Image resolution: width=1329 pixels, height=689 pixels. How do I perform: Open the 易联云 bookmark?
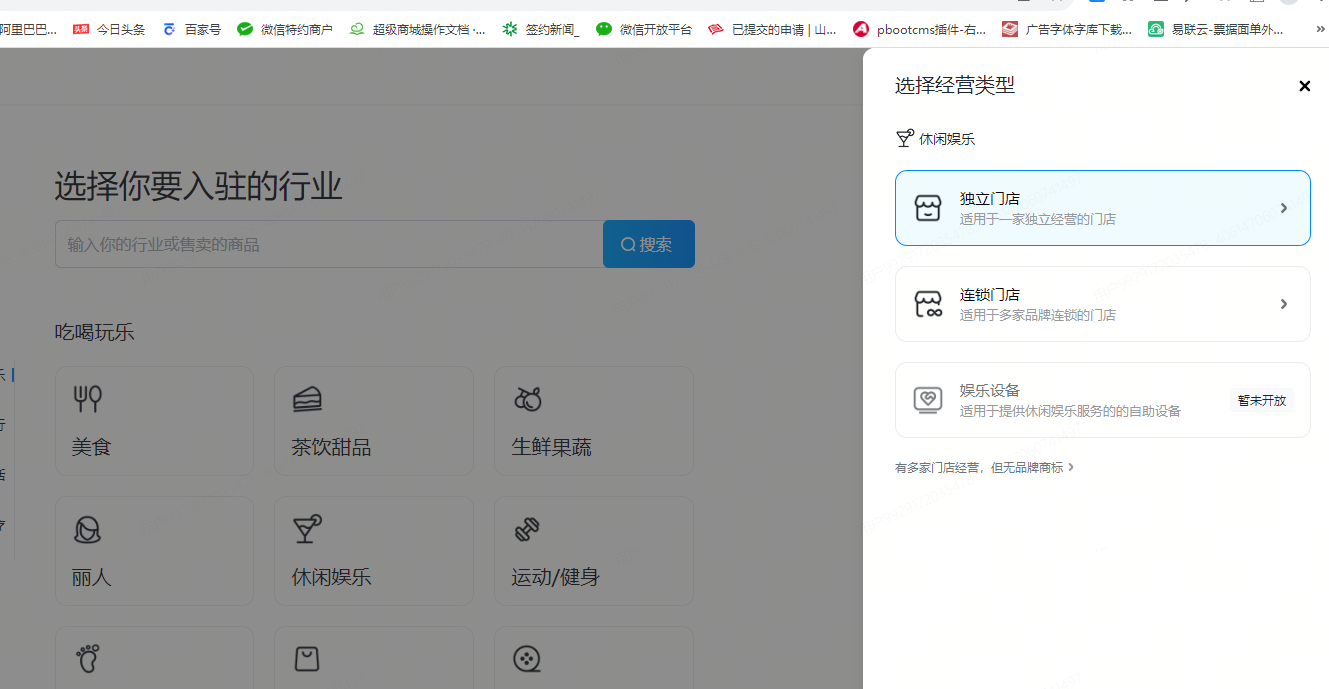(x=1216, y=29)
